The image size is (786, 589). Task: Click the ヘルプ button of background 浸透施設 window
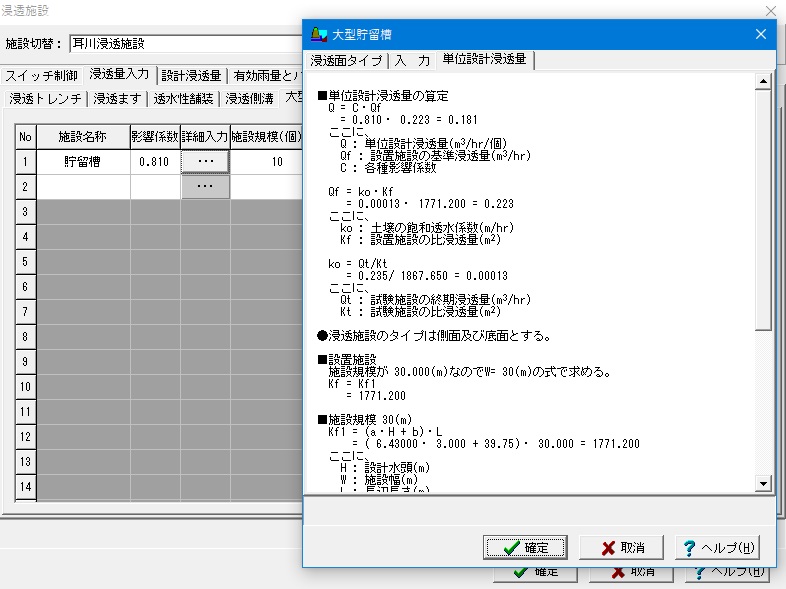(x=727, y=574)
